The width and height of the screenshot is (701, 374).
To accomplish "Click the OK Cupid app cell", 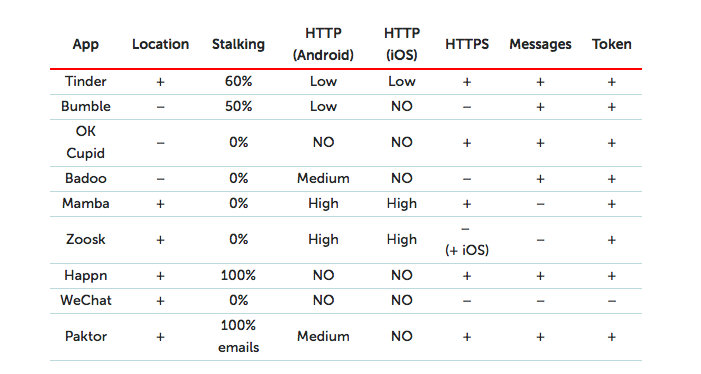I will pyautogui.click(x=85, y=143).
